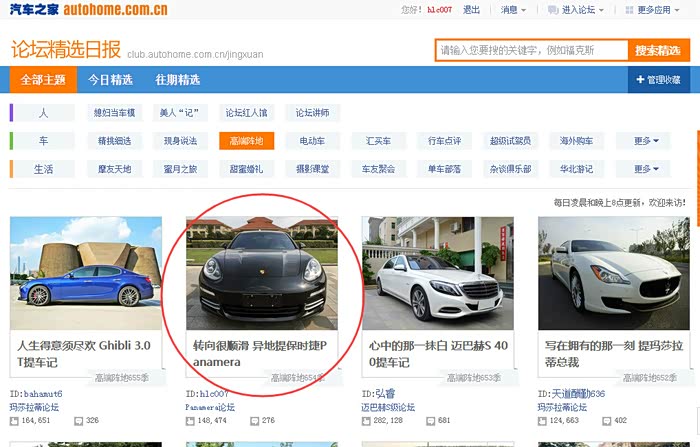This screenshot has width=700, height=447.
Task: Open the white Maybach S400 thumbnail
Action: [x=438, y=273]
